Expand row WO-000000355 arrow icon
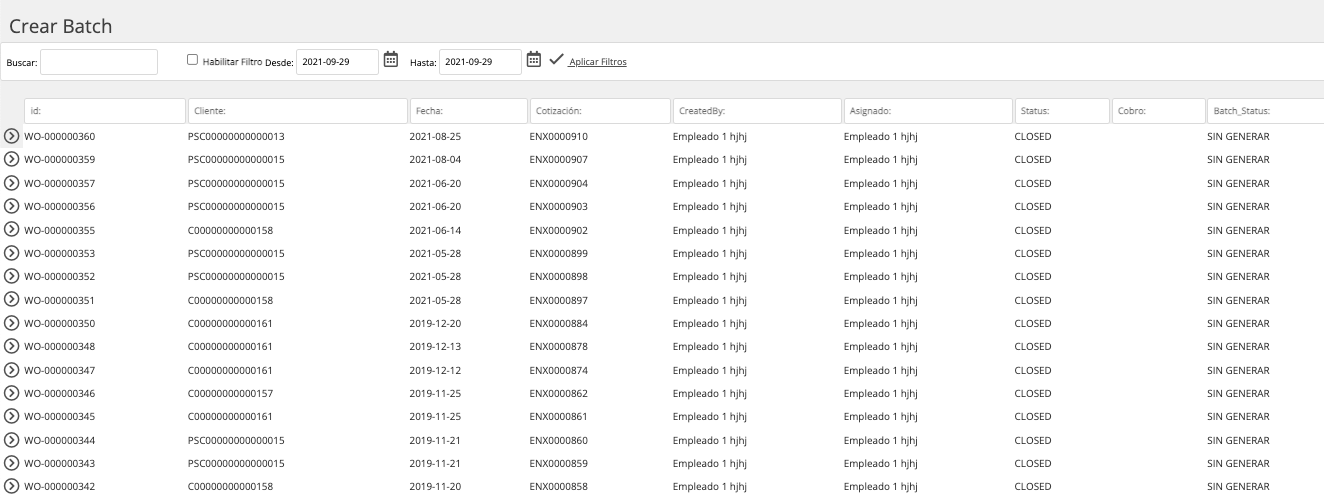This screenshot has height=500, width=1324. pos(12,230)
